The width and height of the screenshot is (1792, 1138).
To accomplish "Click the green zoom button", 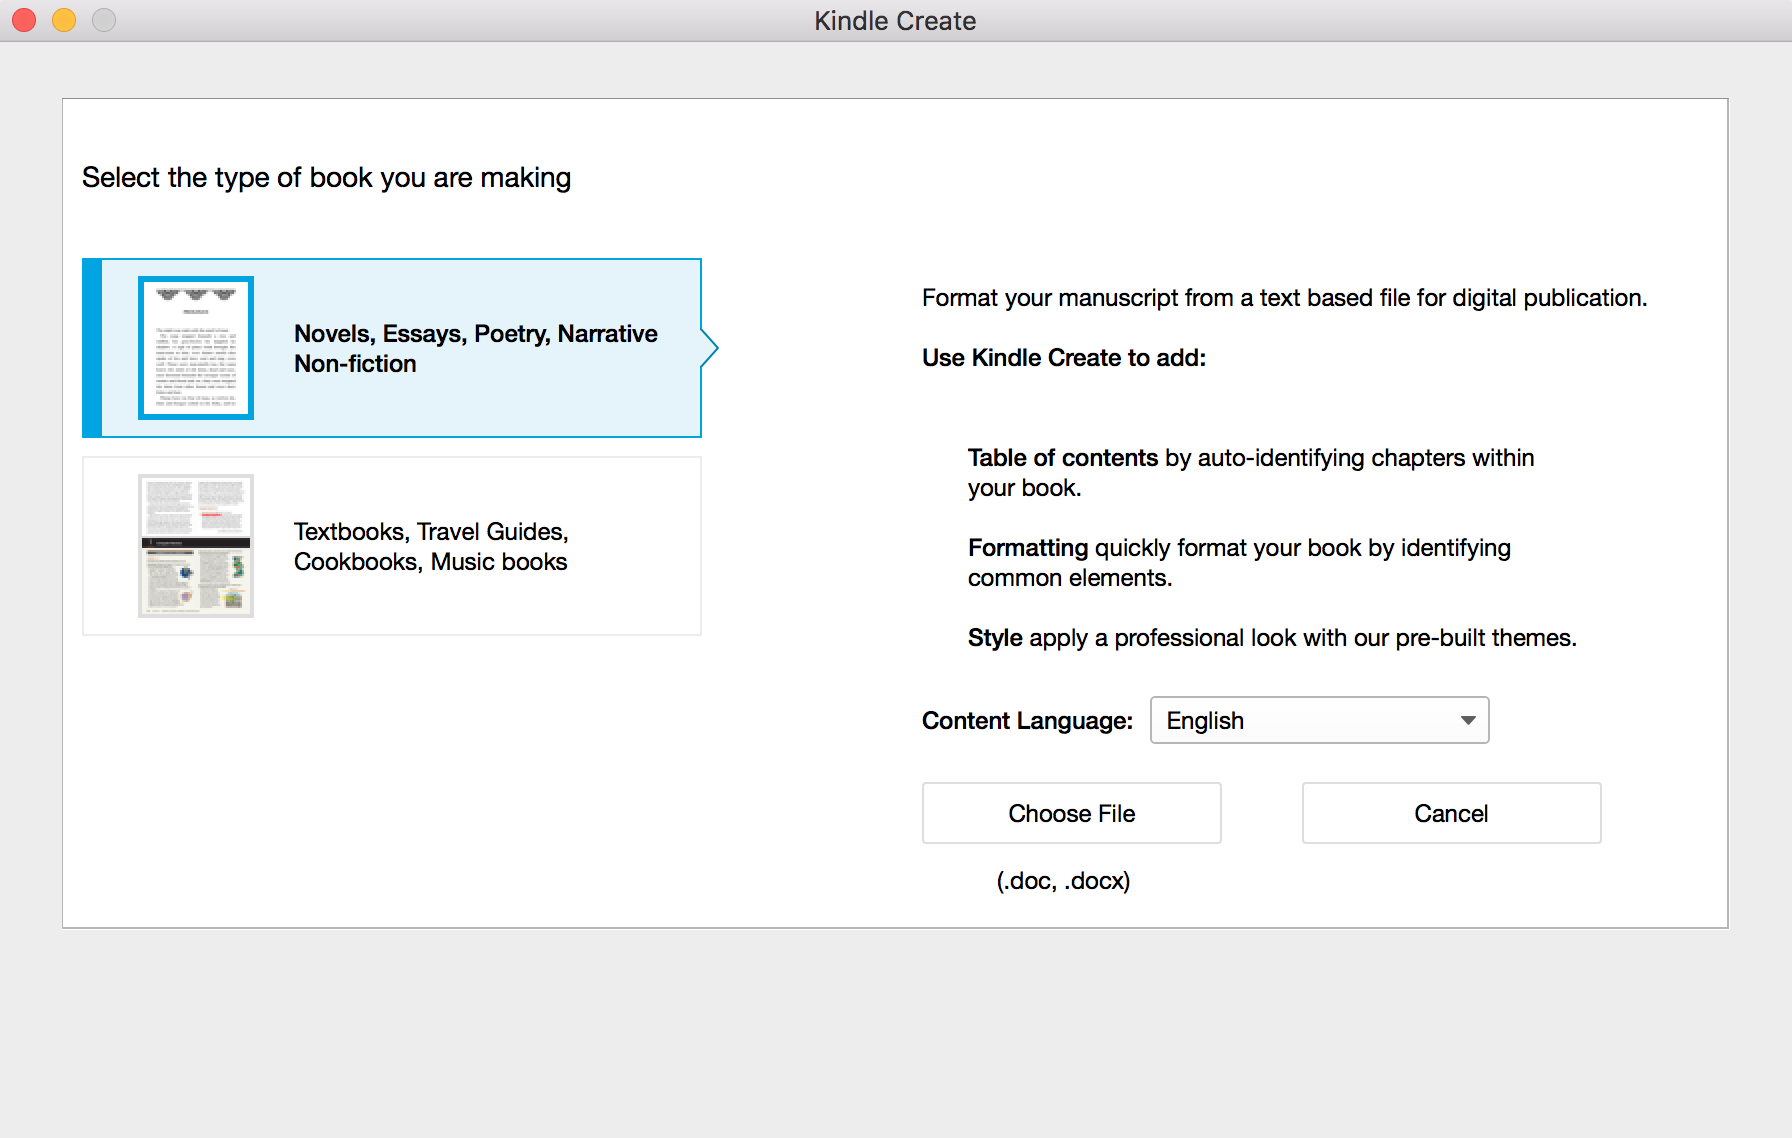I will click(103, 20).
